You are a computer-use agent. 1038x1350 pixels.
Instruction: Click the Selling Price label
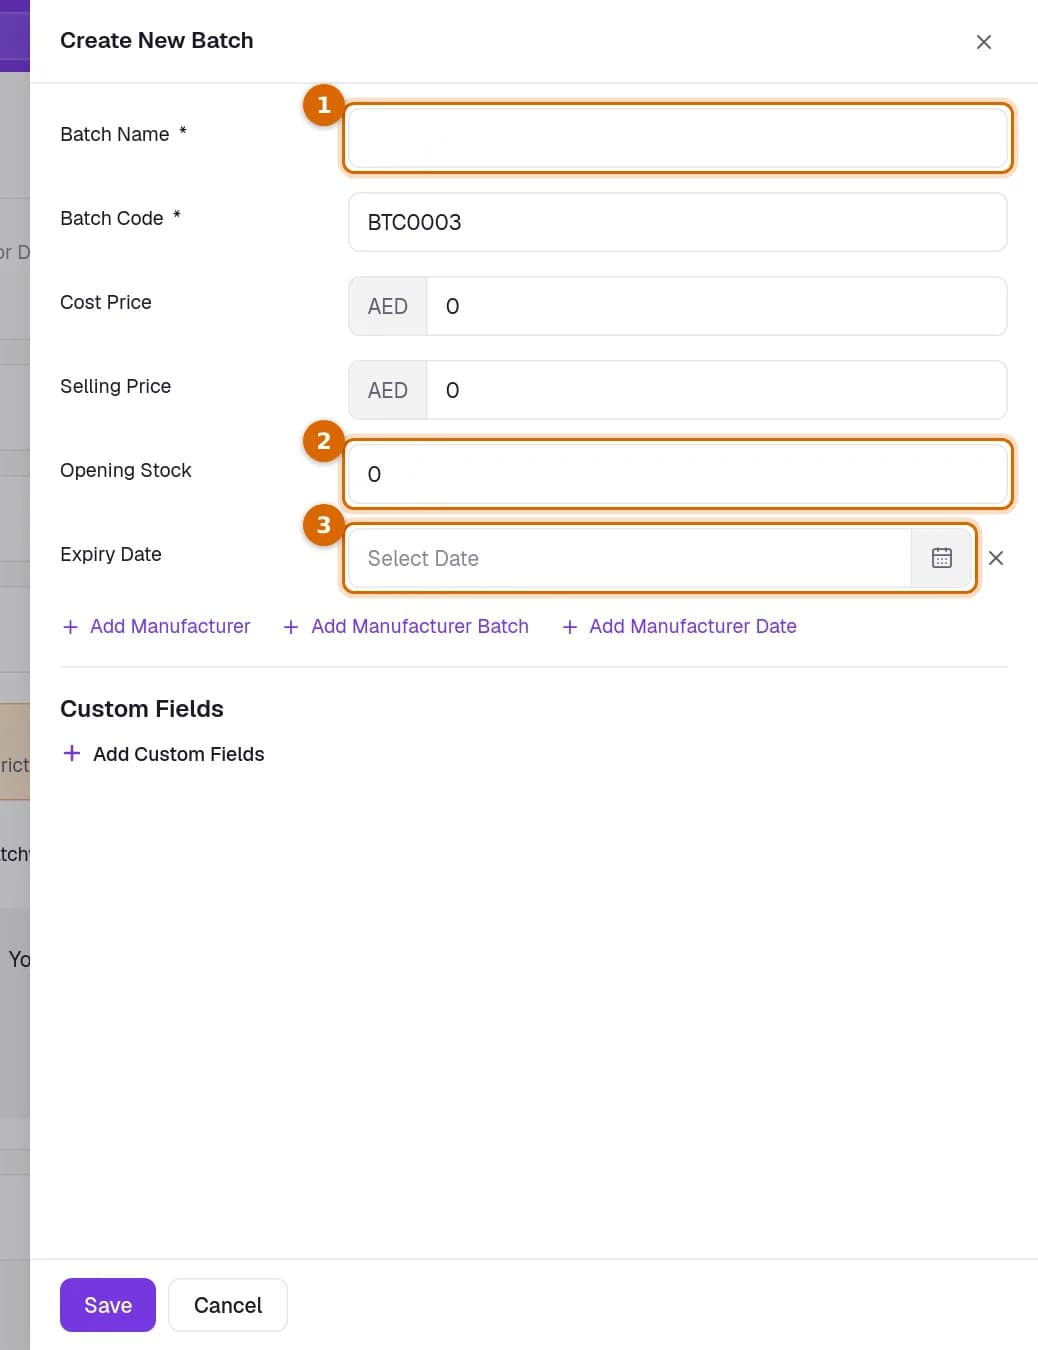coord(116,386)
